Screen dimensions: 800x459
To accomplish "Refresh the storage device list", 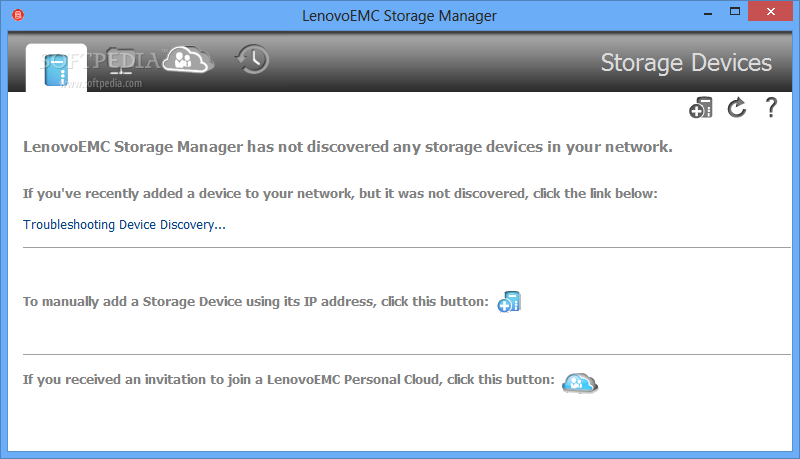I will point(737,108).
